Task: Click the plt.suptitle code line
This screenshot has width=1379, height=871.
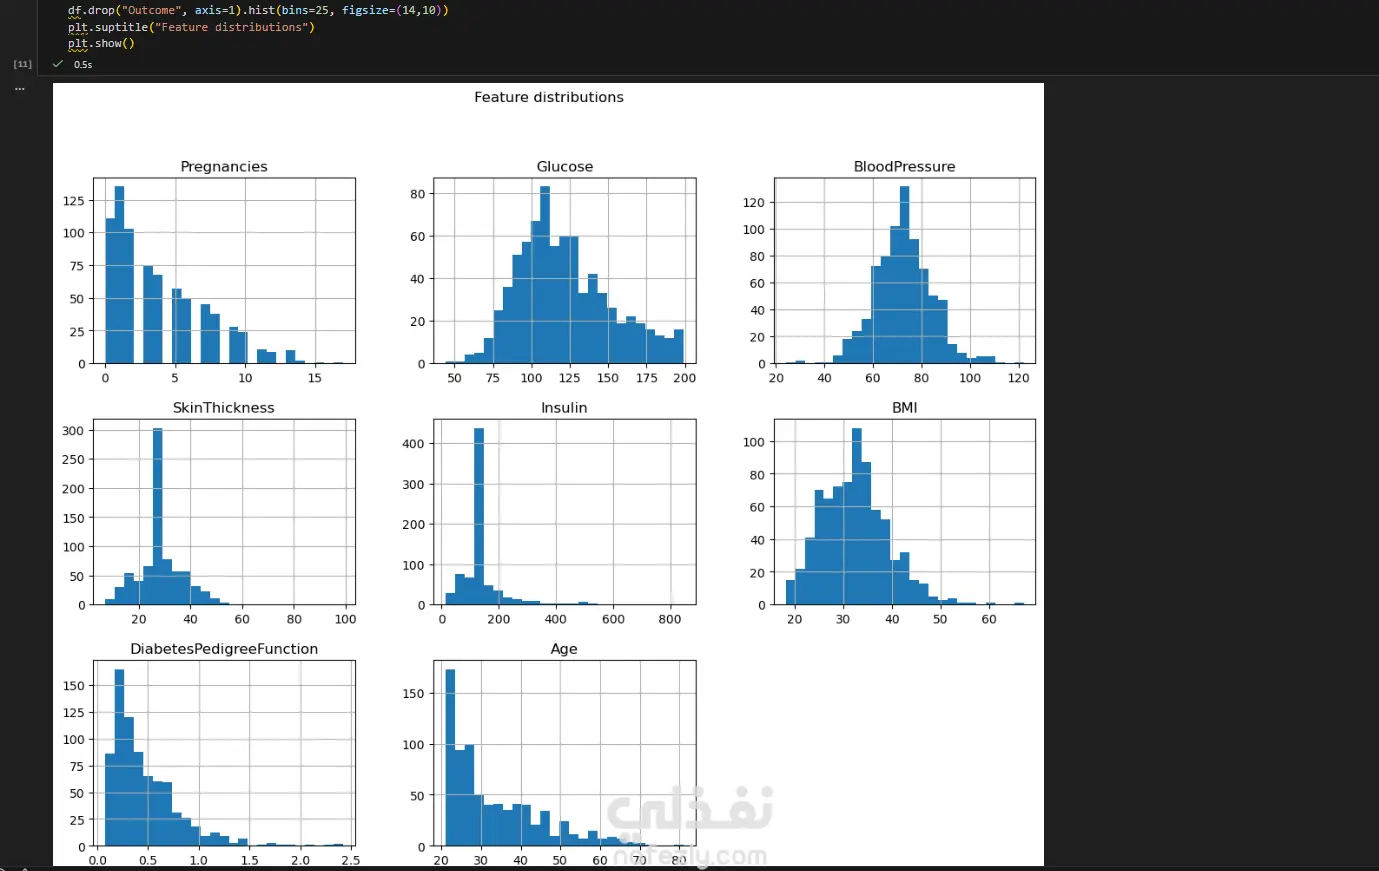Action: 191,27
